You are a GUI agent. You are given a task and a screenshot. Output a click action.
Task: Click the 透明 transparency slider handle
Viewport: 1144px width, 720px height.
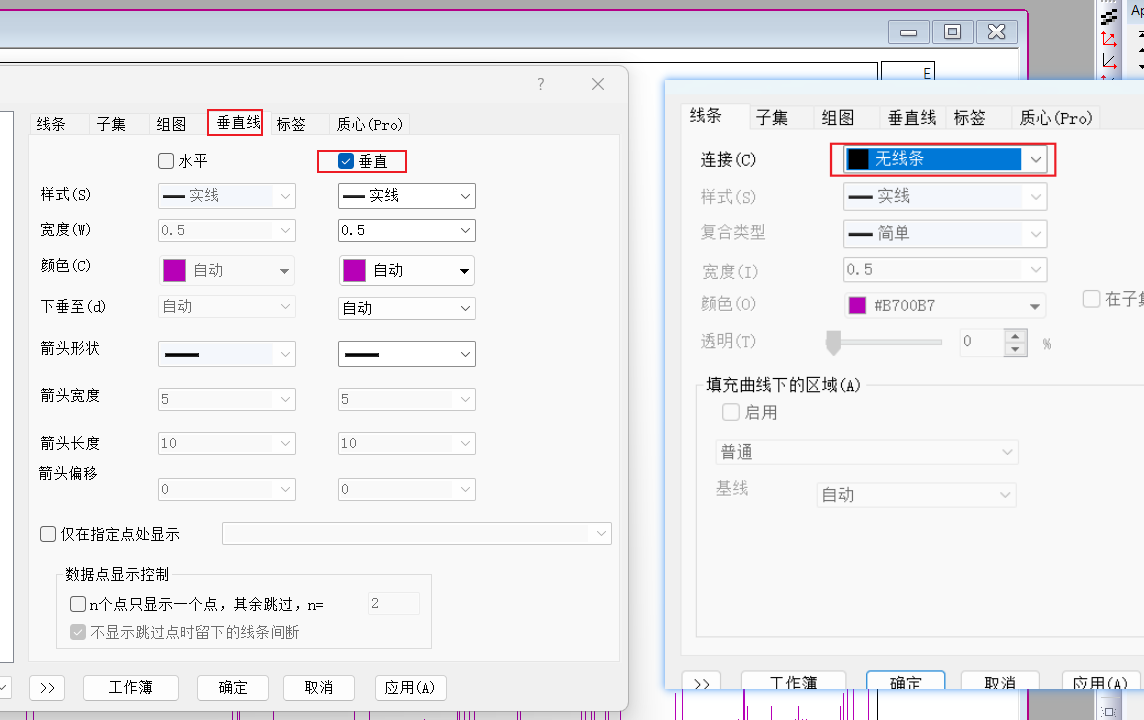[833, 341]
